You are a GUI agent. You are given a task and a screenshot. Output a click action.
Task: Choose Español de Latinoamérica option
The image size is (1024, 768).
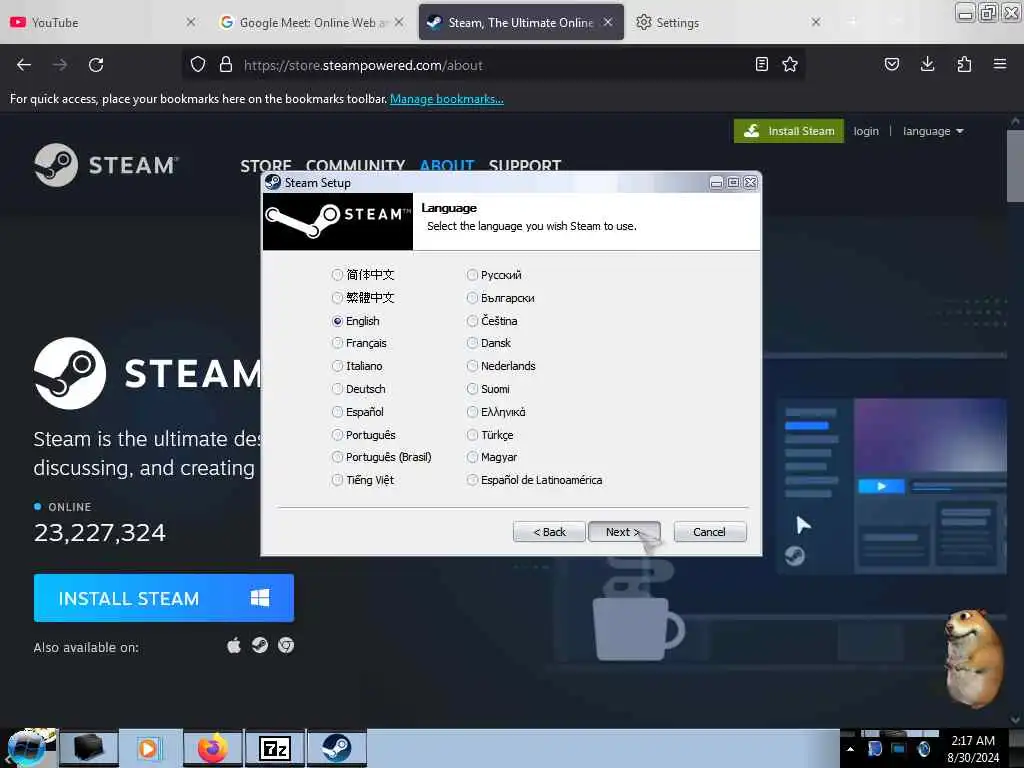(535, 480)
